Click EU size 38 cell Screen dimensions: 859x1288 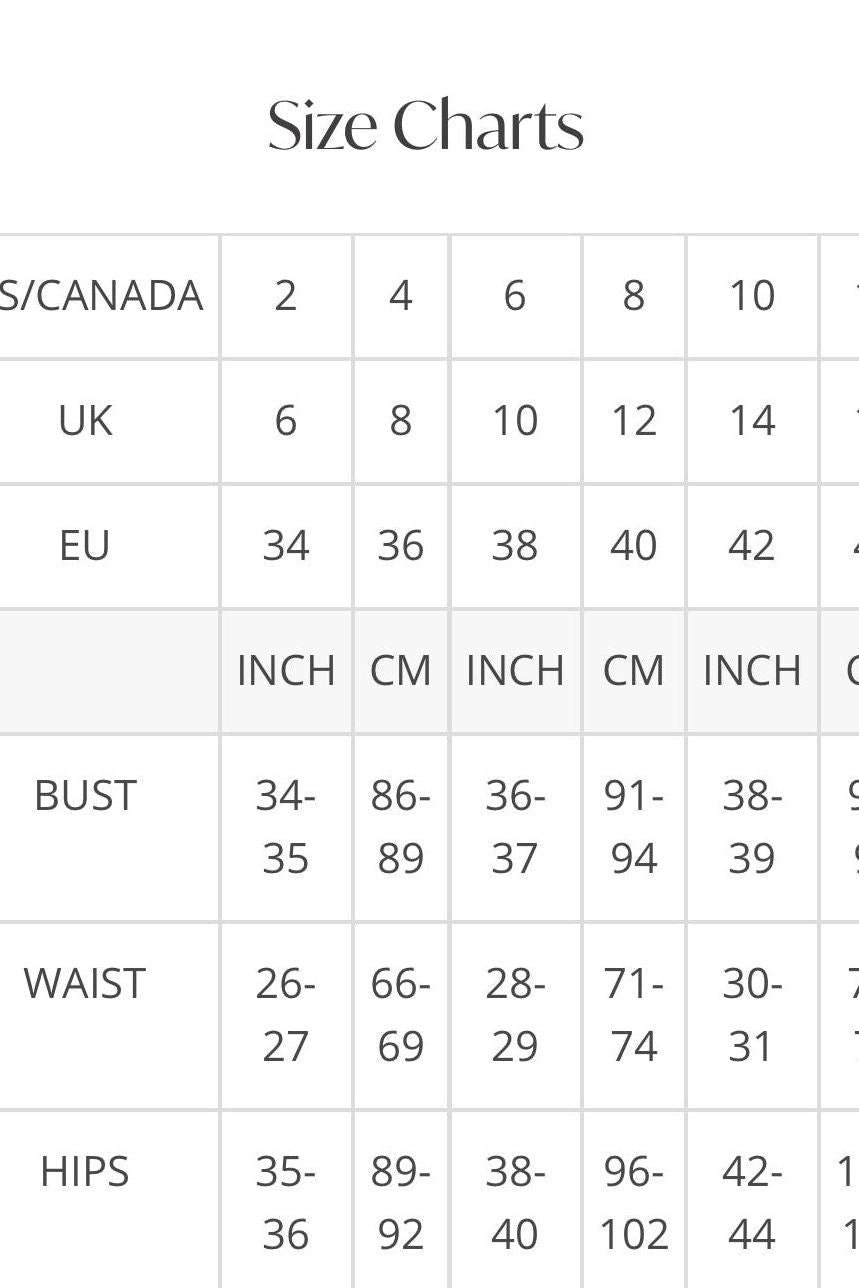click(515, 546)
